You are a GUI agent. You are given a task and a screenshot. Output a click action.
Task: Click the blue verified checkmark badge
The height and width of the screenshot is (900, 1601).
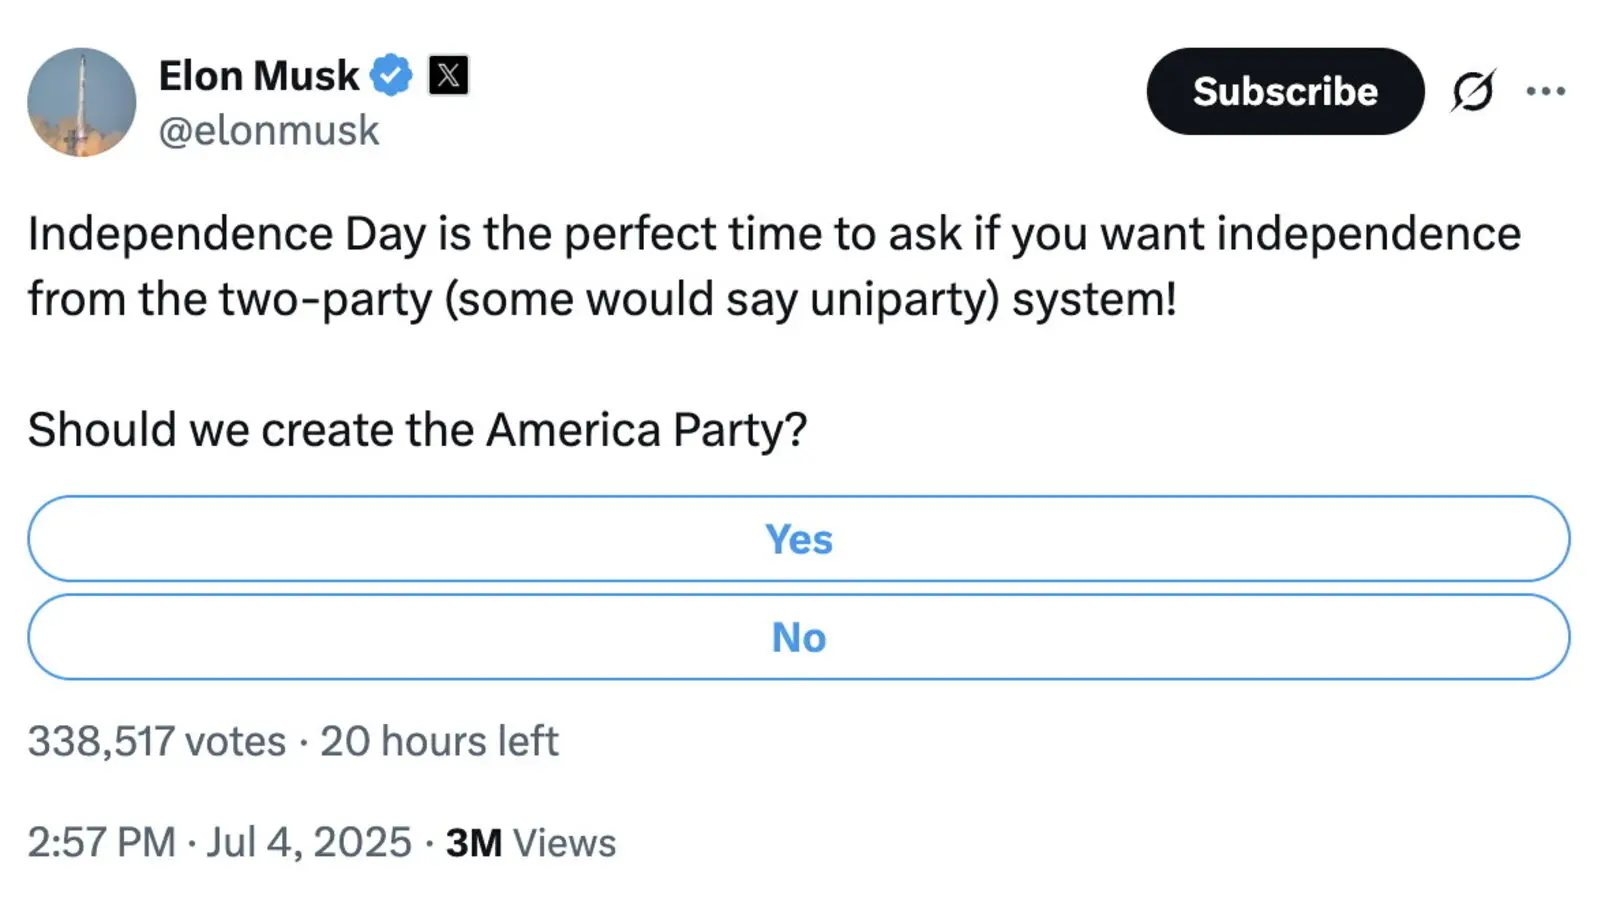tap(391, 75)
